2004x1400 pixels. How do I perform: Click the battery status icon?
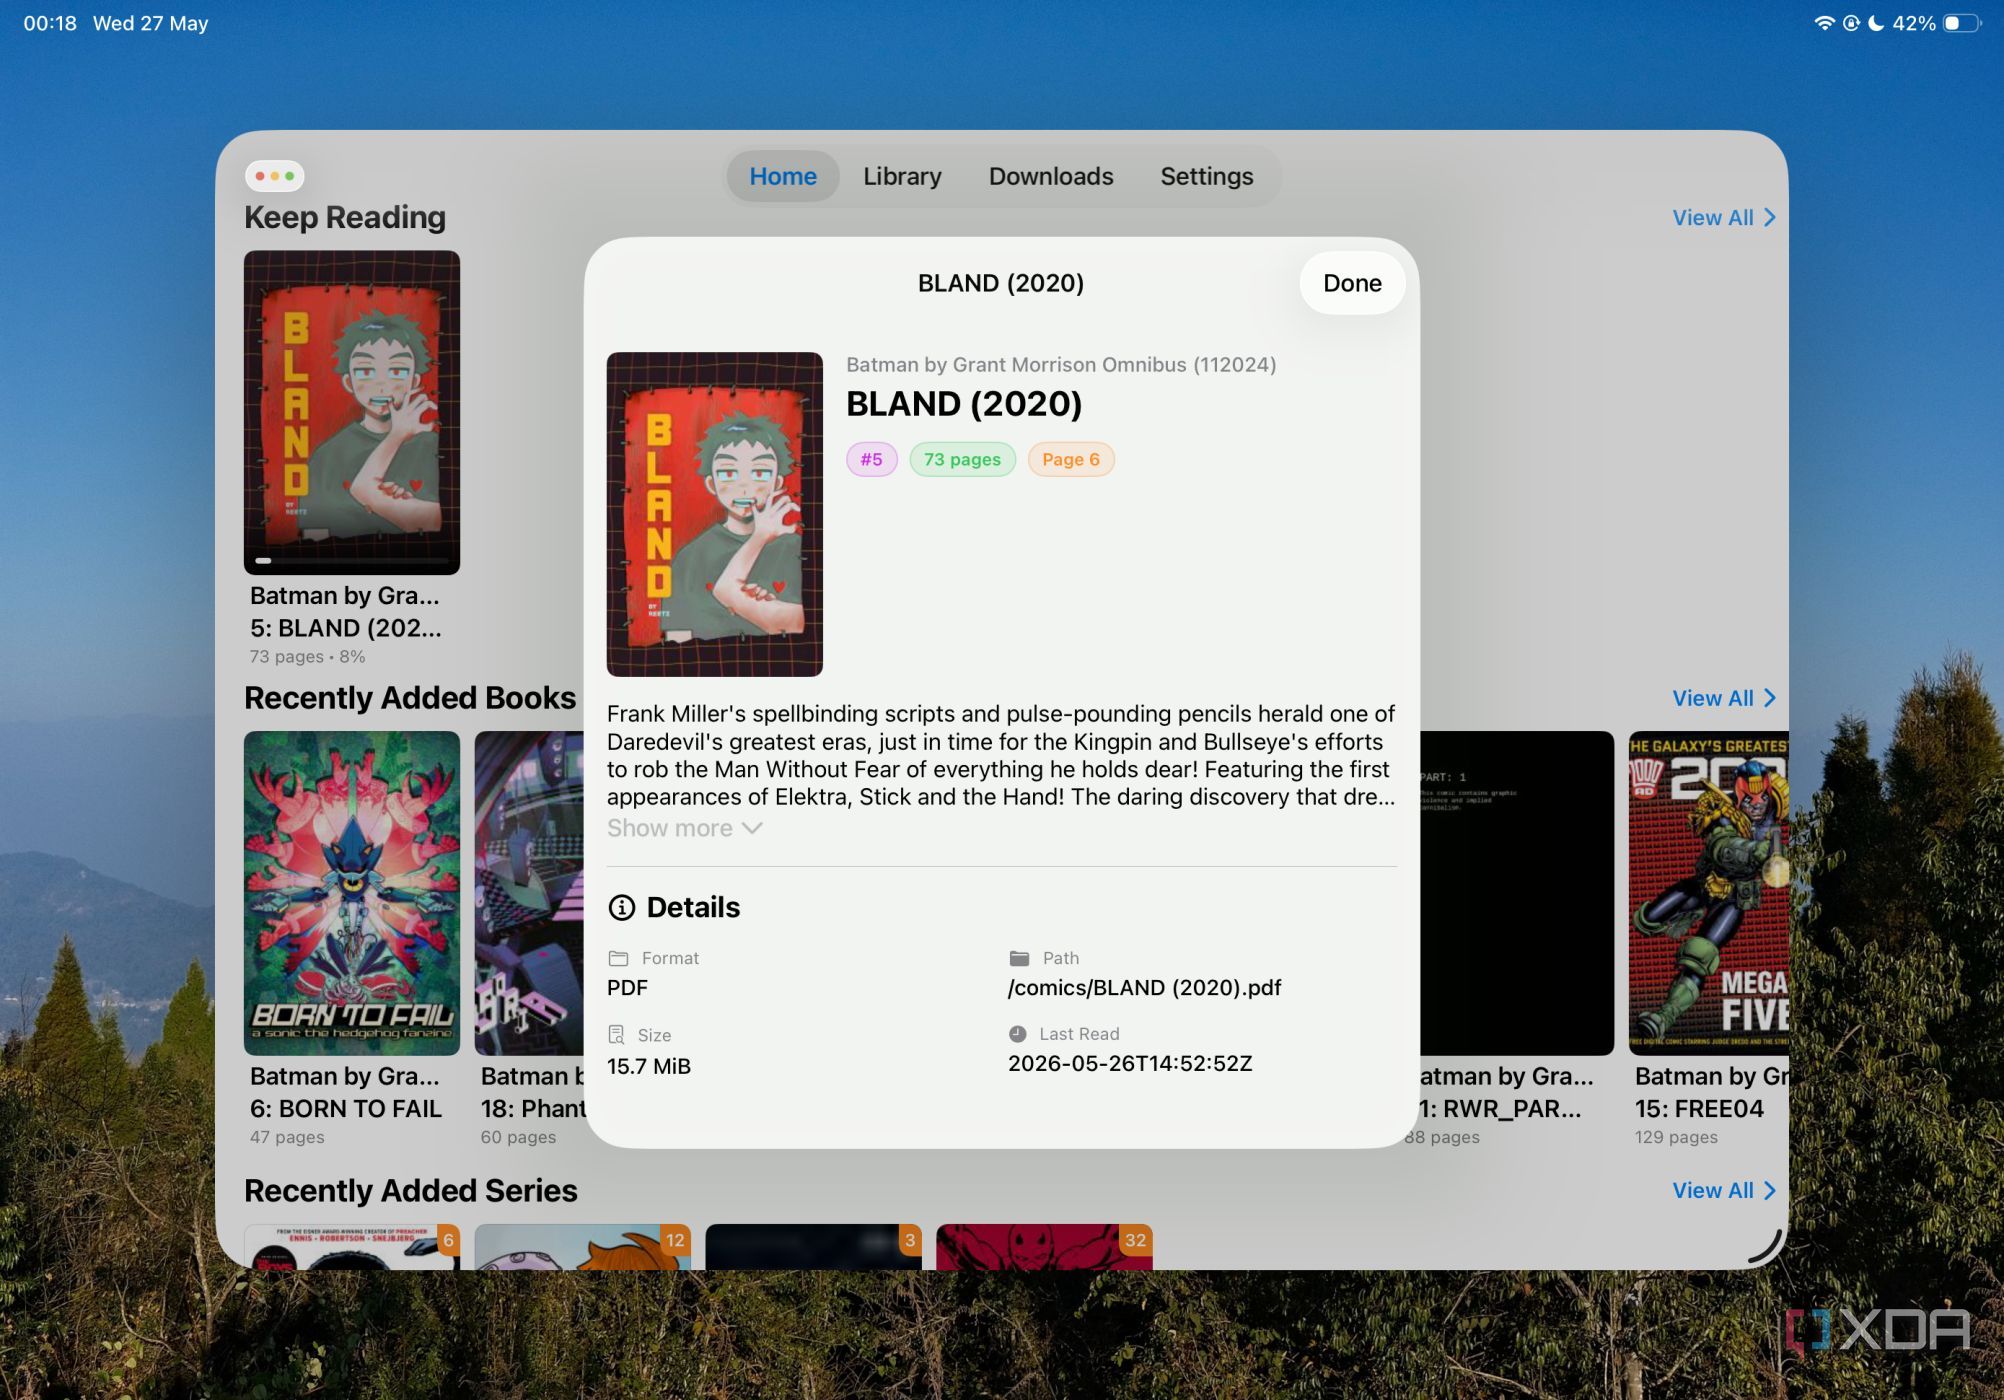click(1962, 23)
